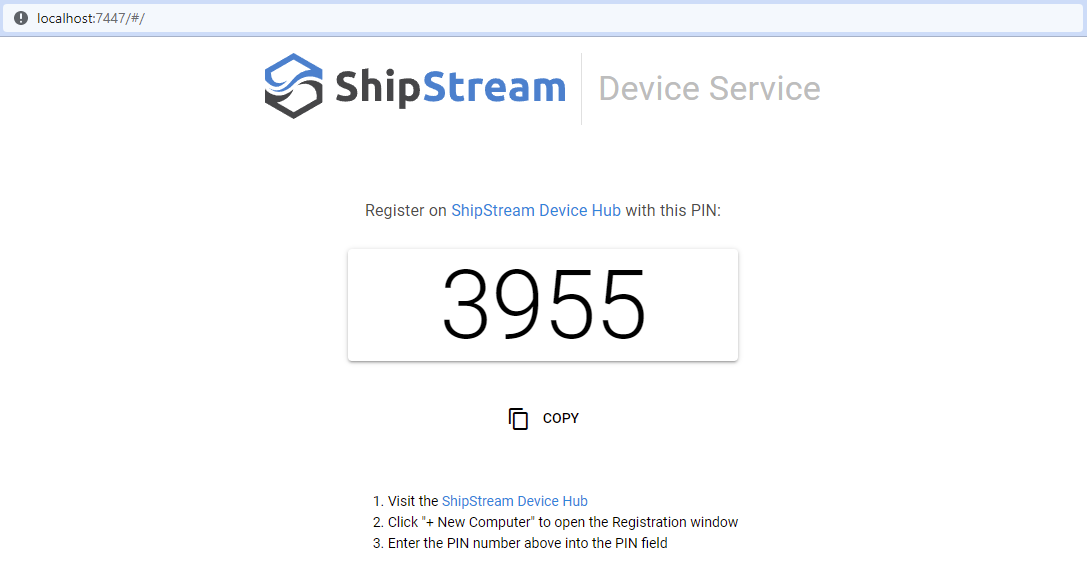Screen dimensions: 1087x577
Task: Click "Visit the" text in step 1
Action: [x=413, y=501]
